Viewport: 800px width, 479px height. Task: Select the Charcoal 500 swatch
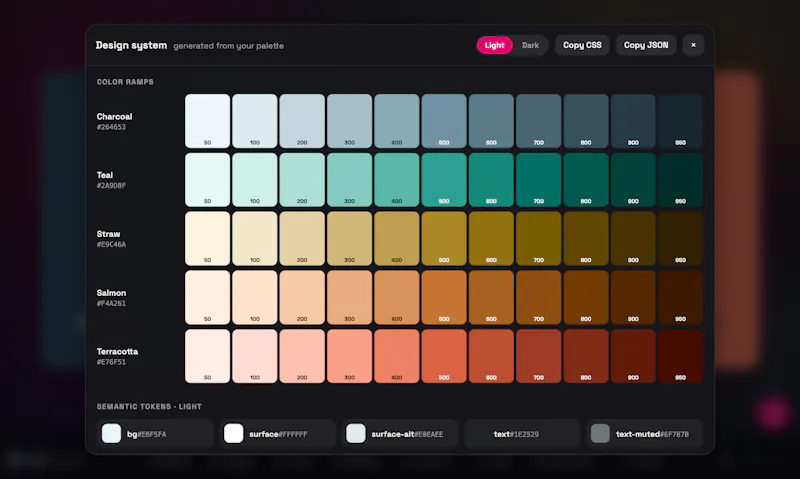point(444,121)
